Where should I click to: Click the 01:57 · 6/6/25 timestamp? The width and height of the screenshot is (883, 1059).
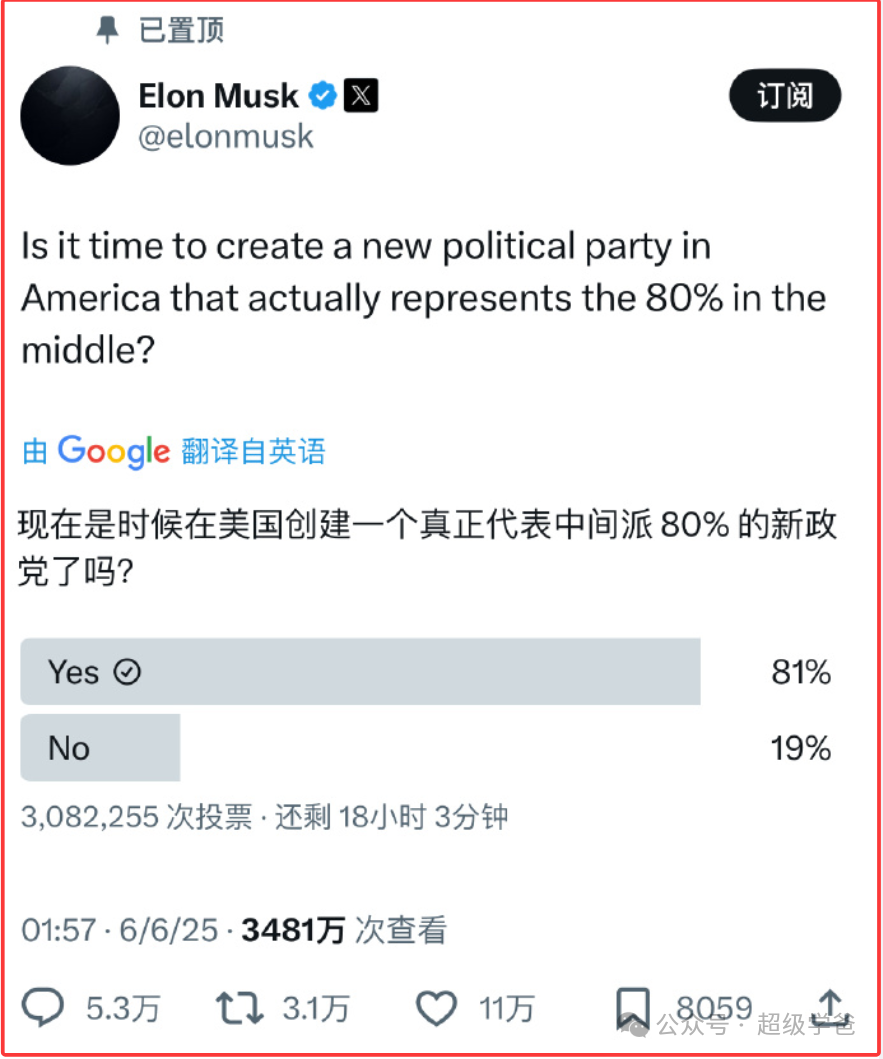tap(119, 930)
